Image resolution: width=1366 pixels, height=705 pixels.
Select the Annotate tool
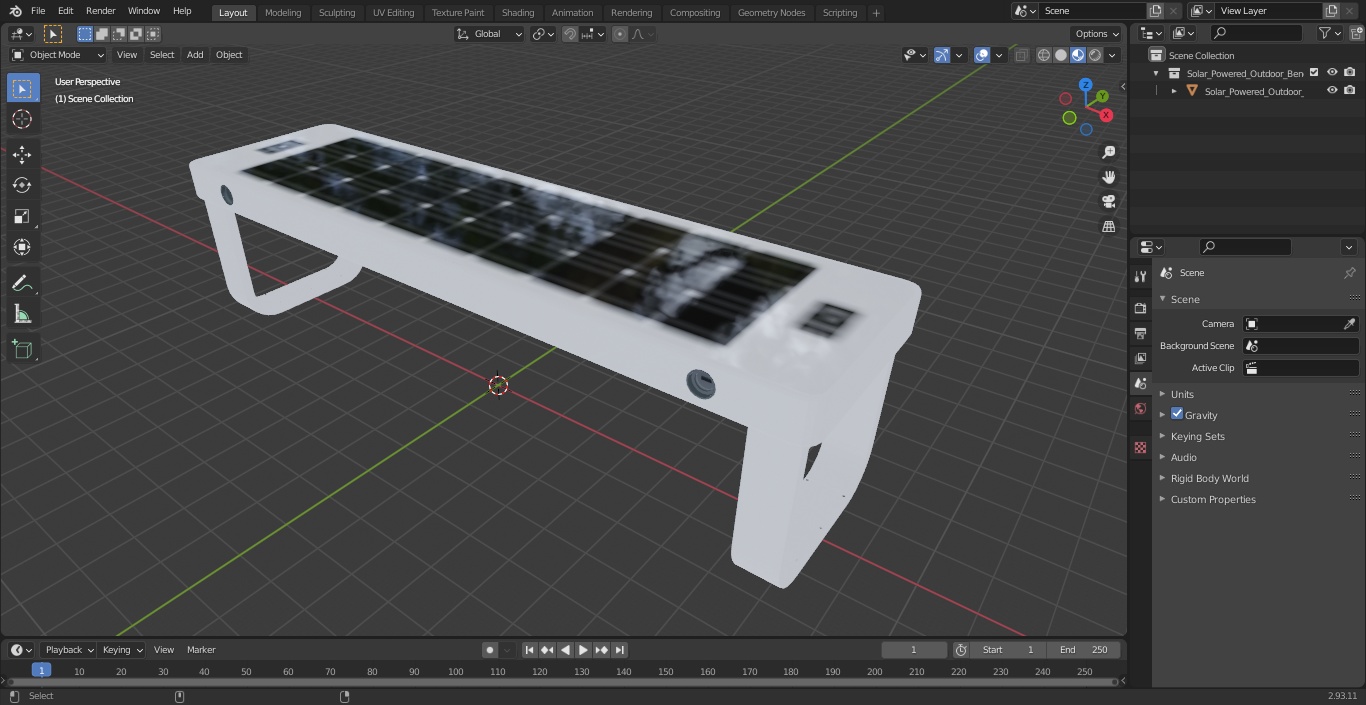pos(22,284)
